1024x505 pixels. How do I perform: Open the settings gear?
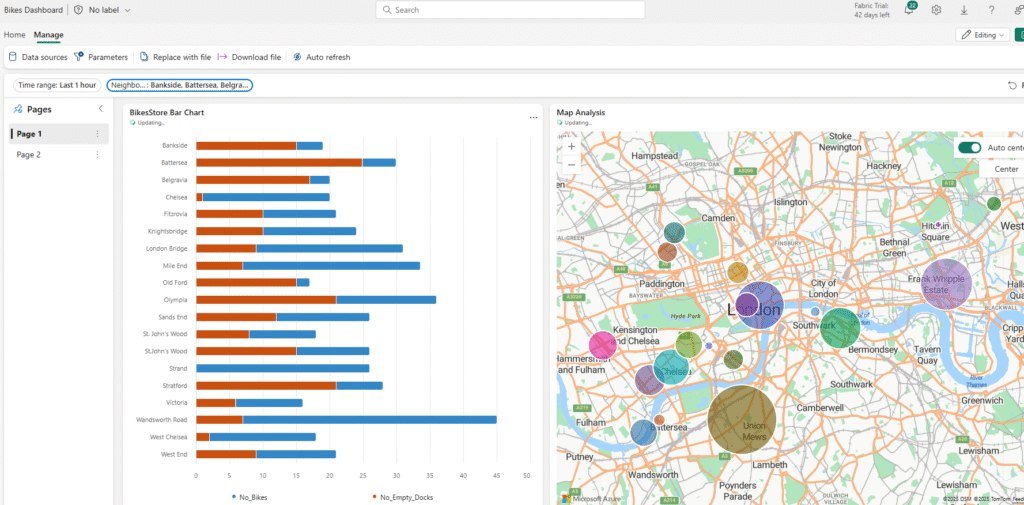click(936, 10)
